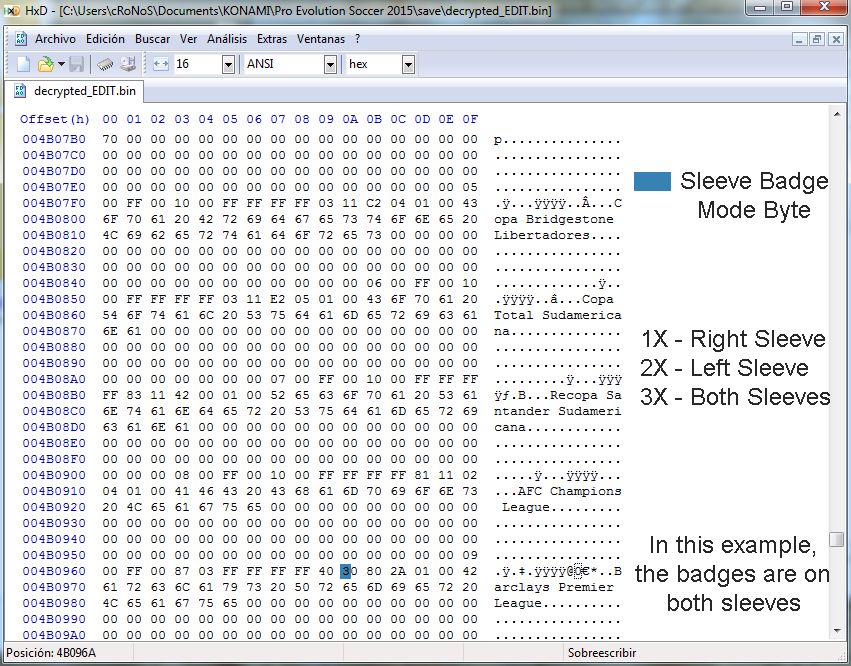Open the Archivo menu
Screen dimensions: 851x666
(x=55, y=39)
